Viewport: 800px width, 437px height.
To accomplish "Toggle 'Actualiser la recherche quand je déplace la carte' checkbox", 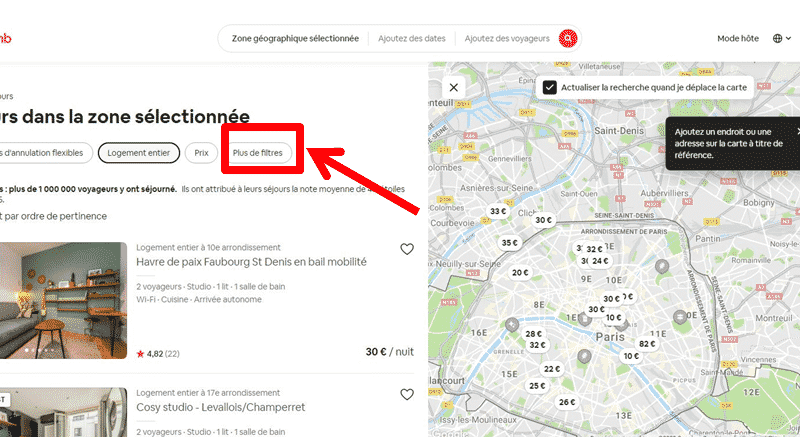I will click(549, 87).
